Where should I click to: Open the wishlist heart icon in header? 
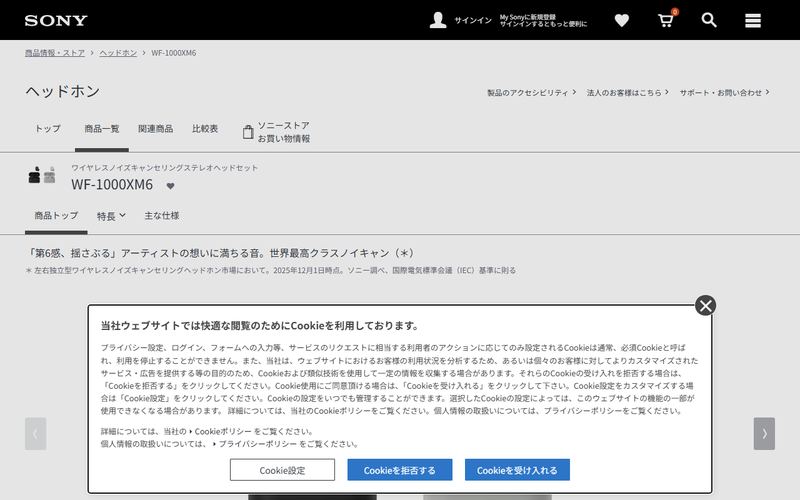click(x=621, y=20)
